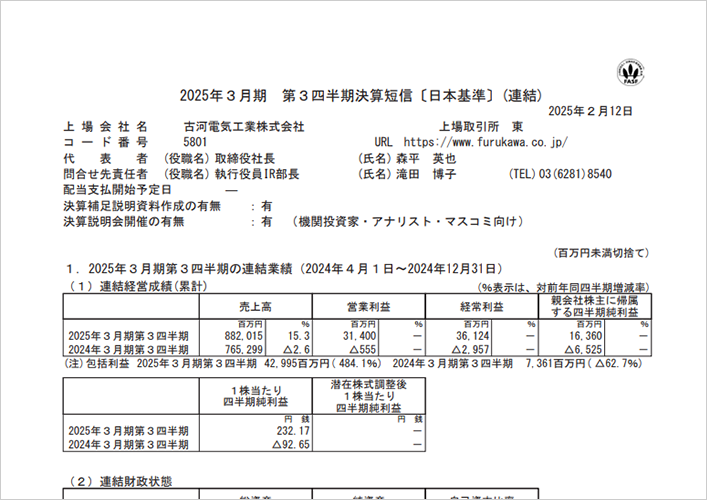Select the 売上高 column header
The height and width of the screenshot is (500, 707).
255,307
